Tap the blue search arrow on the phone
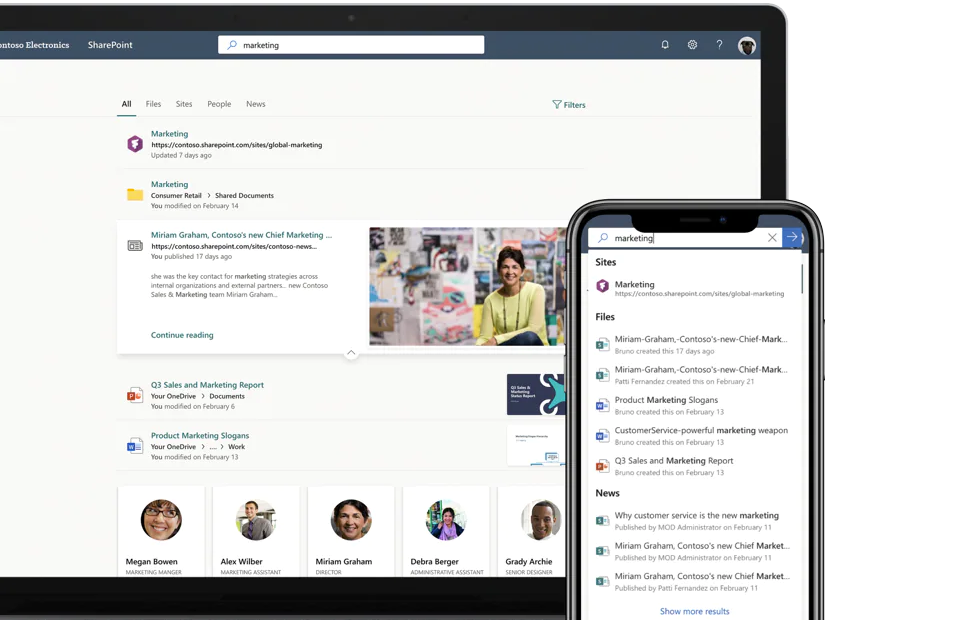This screenshot has width=960, height=620. (793, 237)
